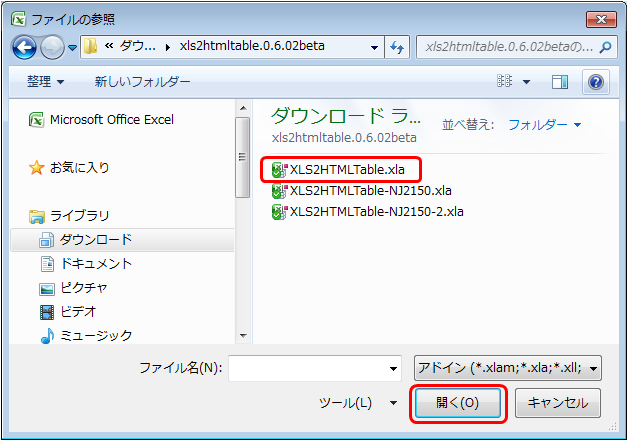Open the view options dropdown arrow
The width and height of the screenshot is (628, 441).
tap(527, 82)
